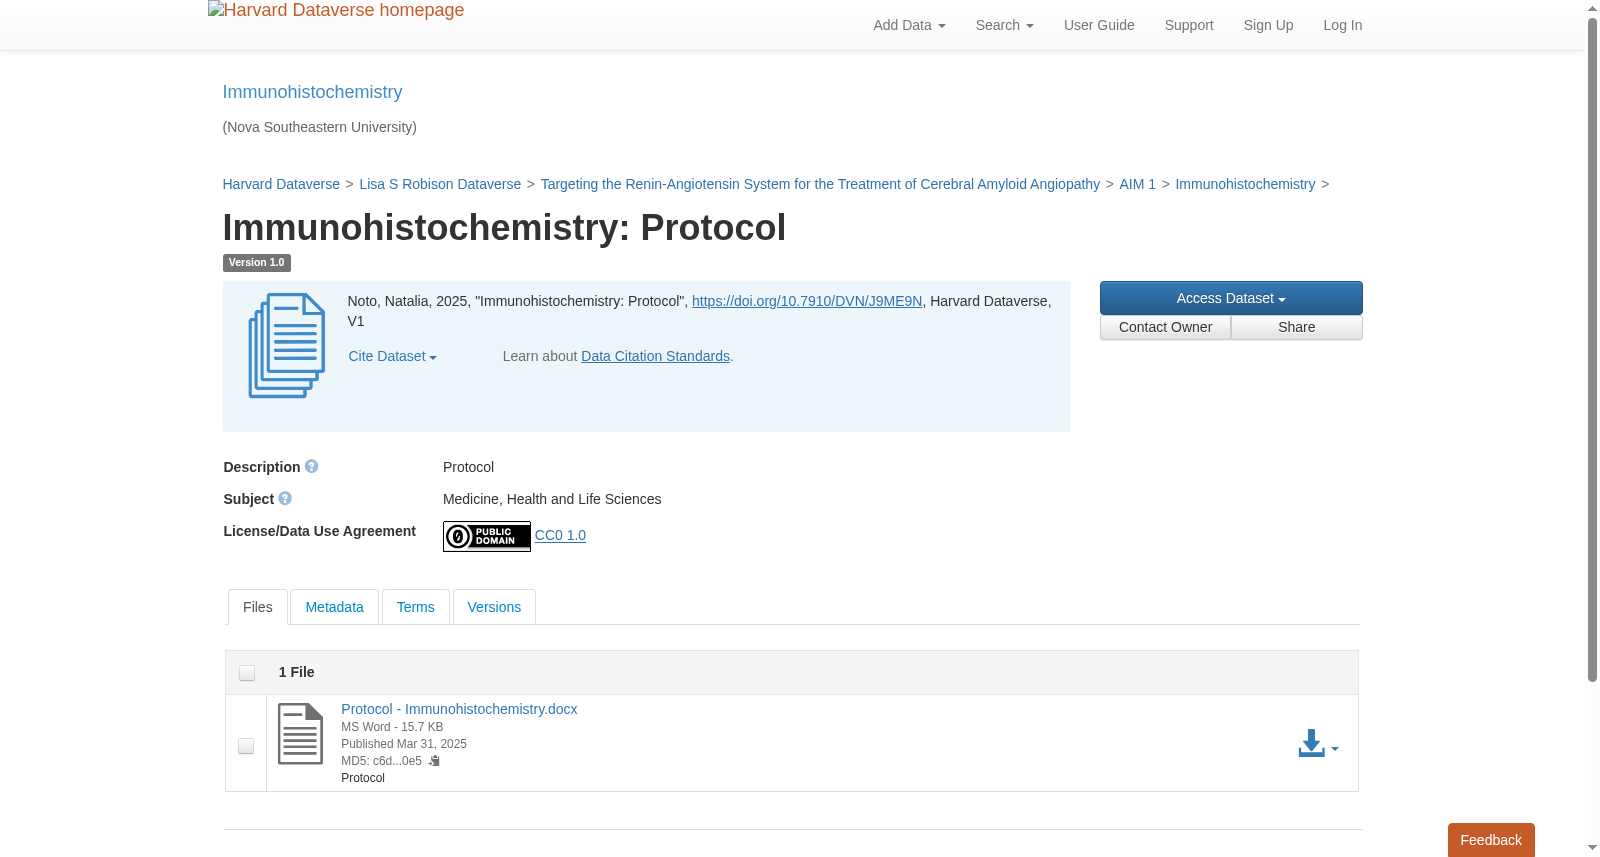Open the Protocol - Immunohistochemistry.docx file link

(x=459, y=709)
